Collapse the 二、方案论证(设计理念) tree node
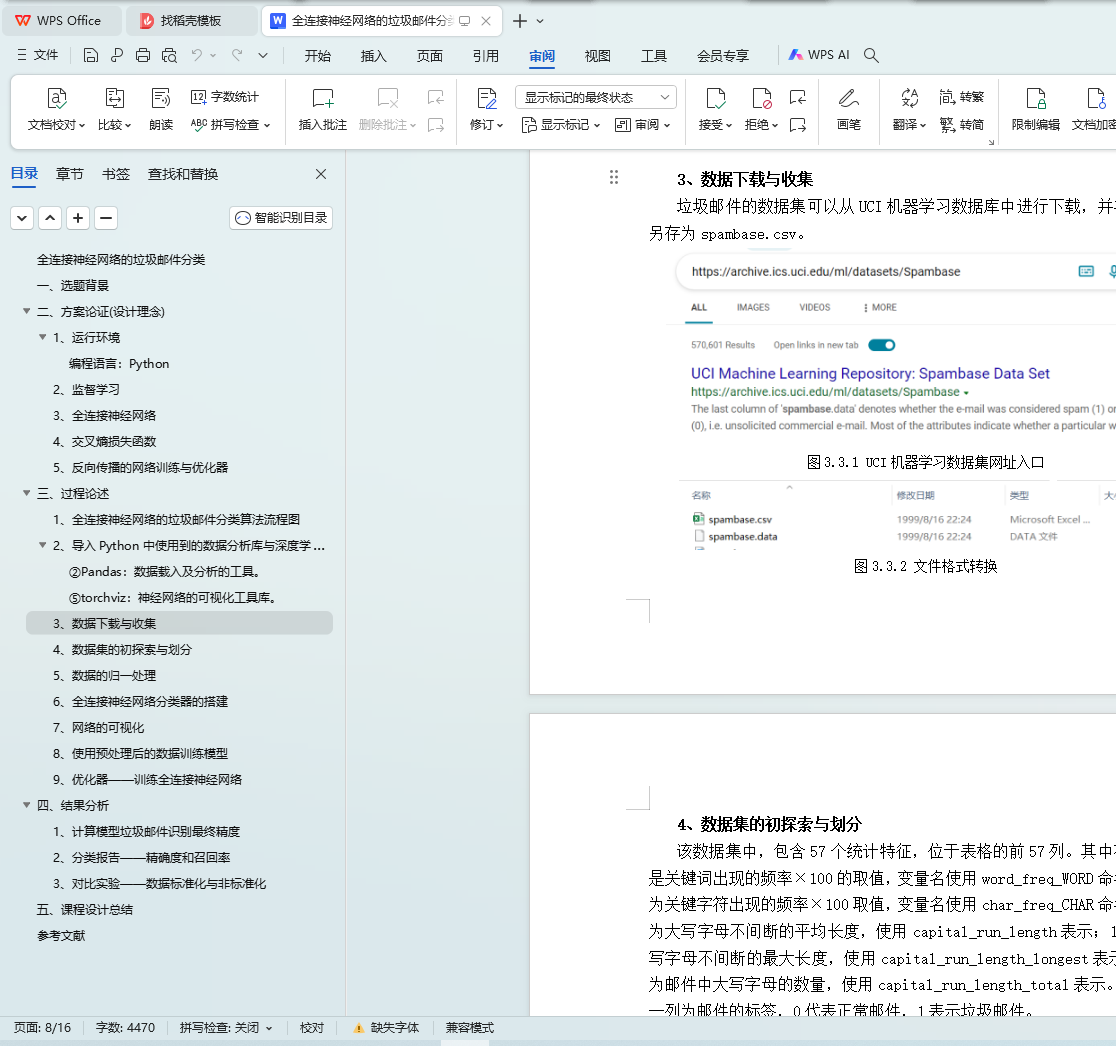Image resolution: width=1116 pixels, height=1046 pixels. pyautogui.click(x=27, y=311)
